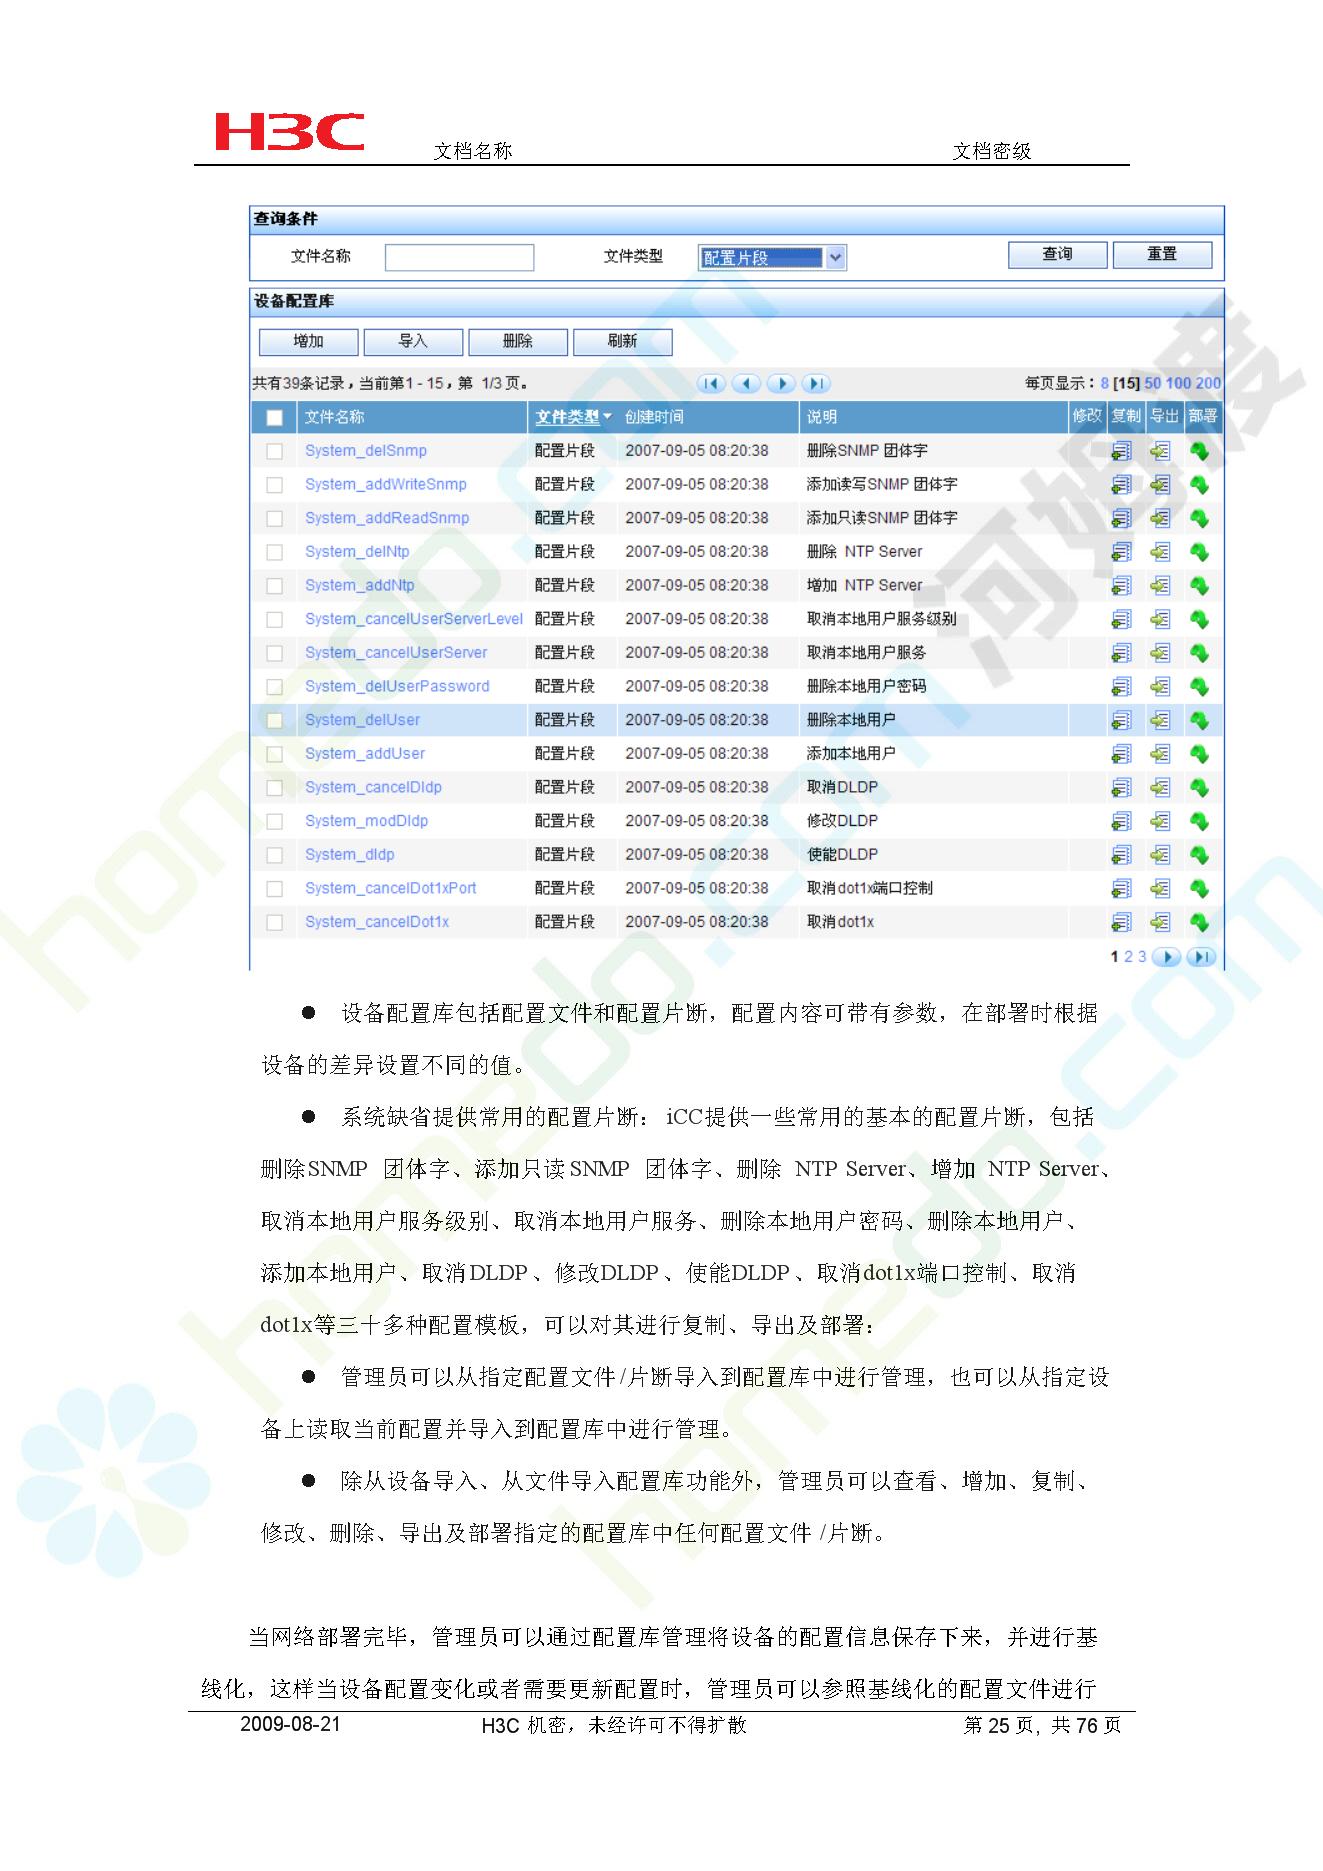Copy the System_delUserPassword entry
This screenshot has width=1323, height=1871.
click(1121, 687)
